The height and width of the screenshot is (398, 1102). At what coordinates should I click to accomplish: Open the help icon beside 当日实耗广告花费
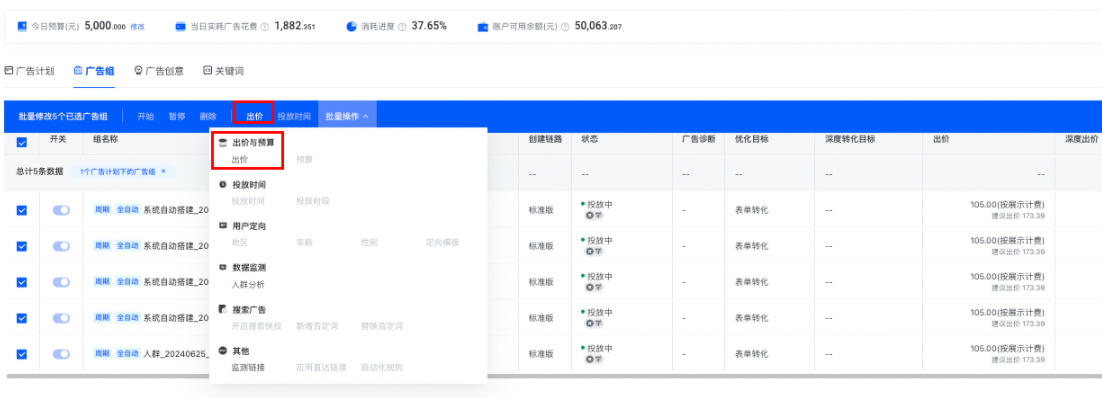coord(264,27)
